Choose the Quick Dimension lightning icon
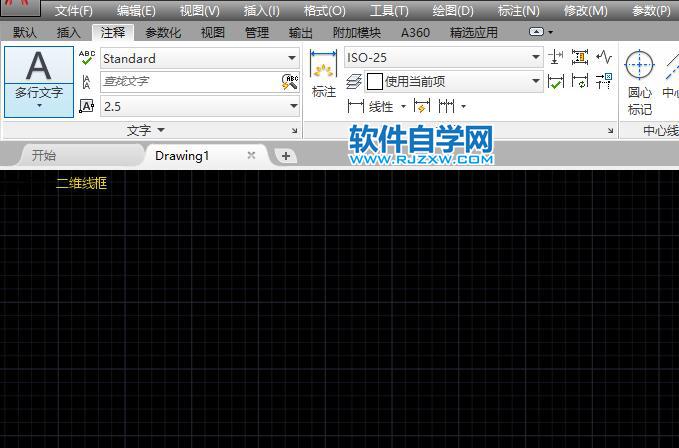 (421, 106)
